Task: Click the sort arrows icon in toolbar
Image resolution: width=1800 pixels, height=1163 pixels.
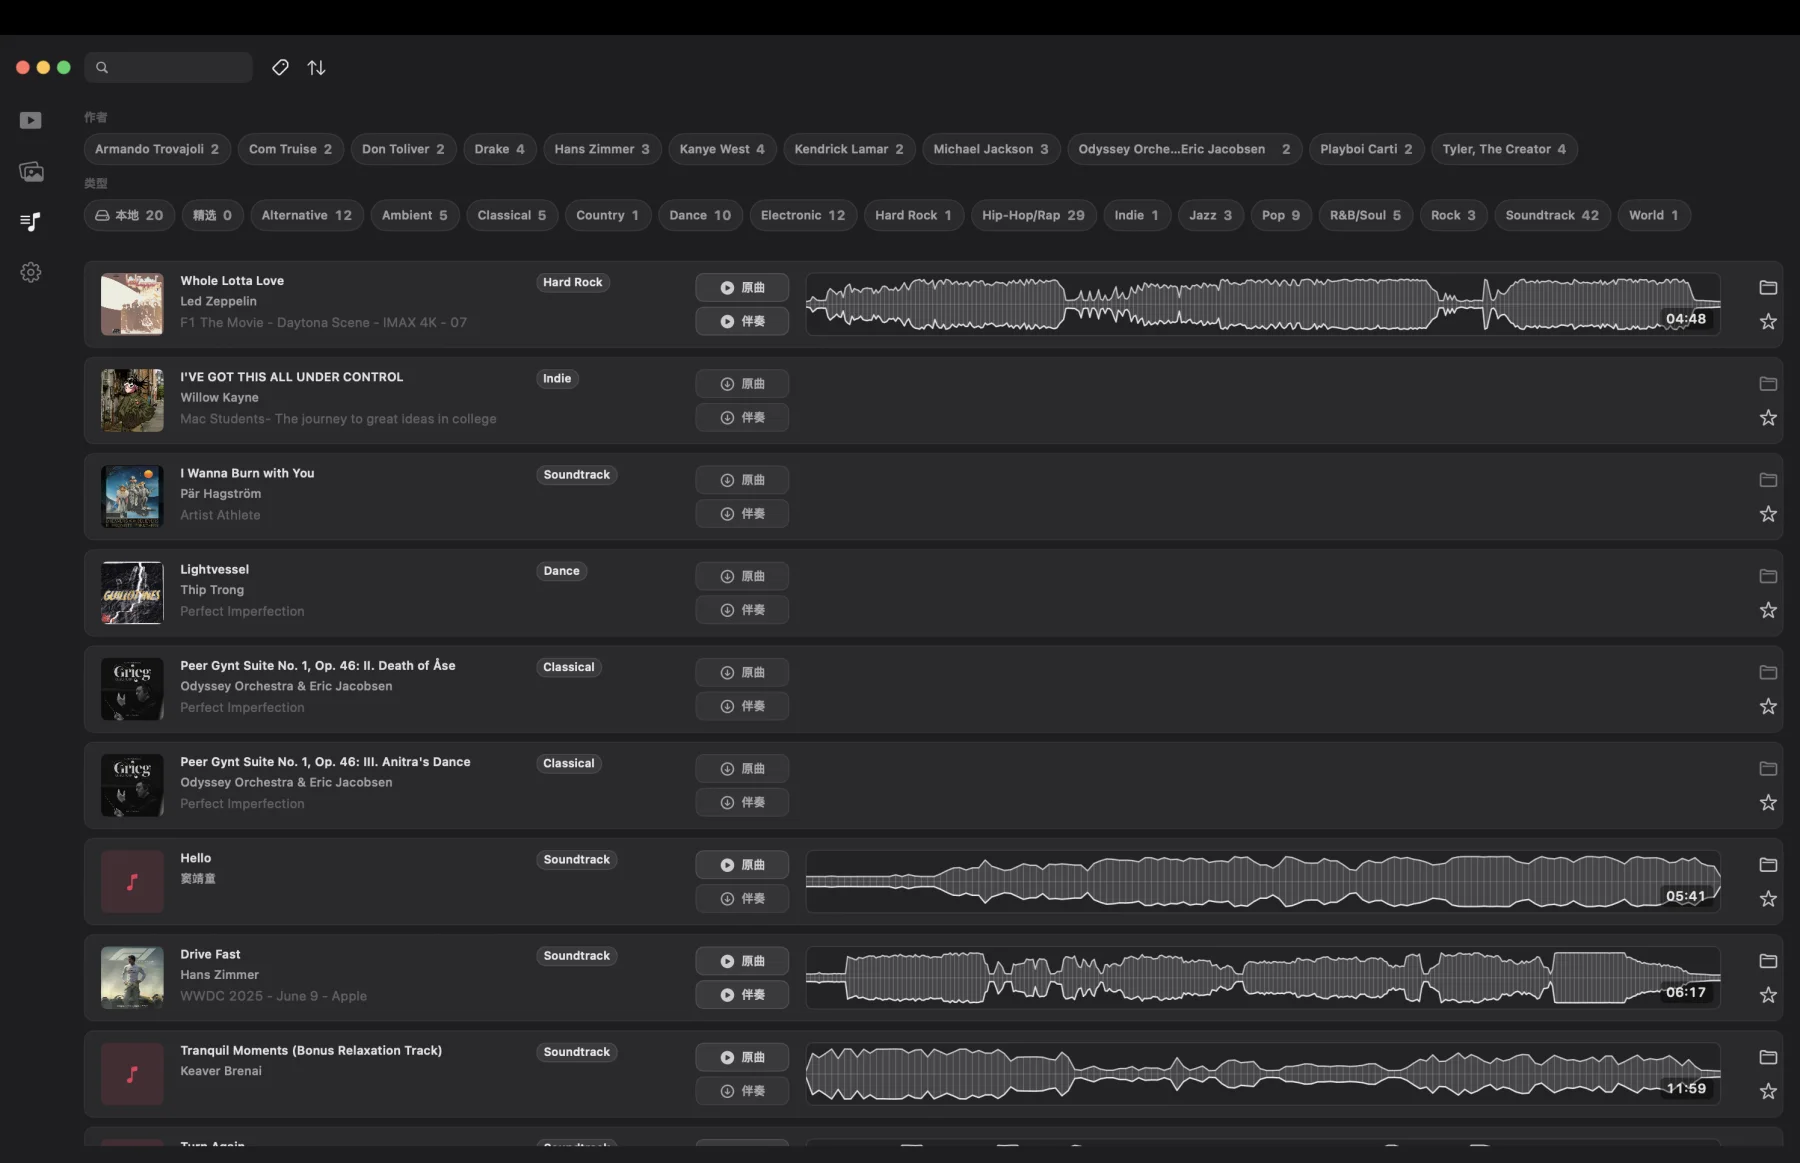Action: coord(316,67)
